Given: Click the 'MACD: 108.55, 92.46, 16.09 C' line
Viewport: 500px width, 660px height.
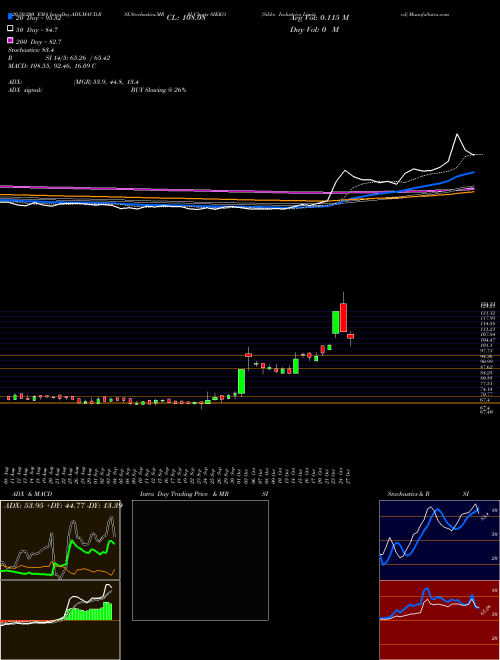Looking at the screenshot, I should (x=52, y=66).
